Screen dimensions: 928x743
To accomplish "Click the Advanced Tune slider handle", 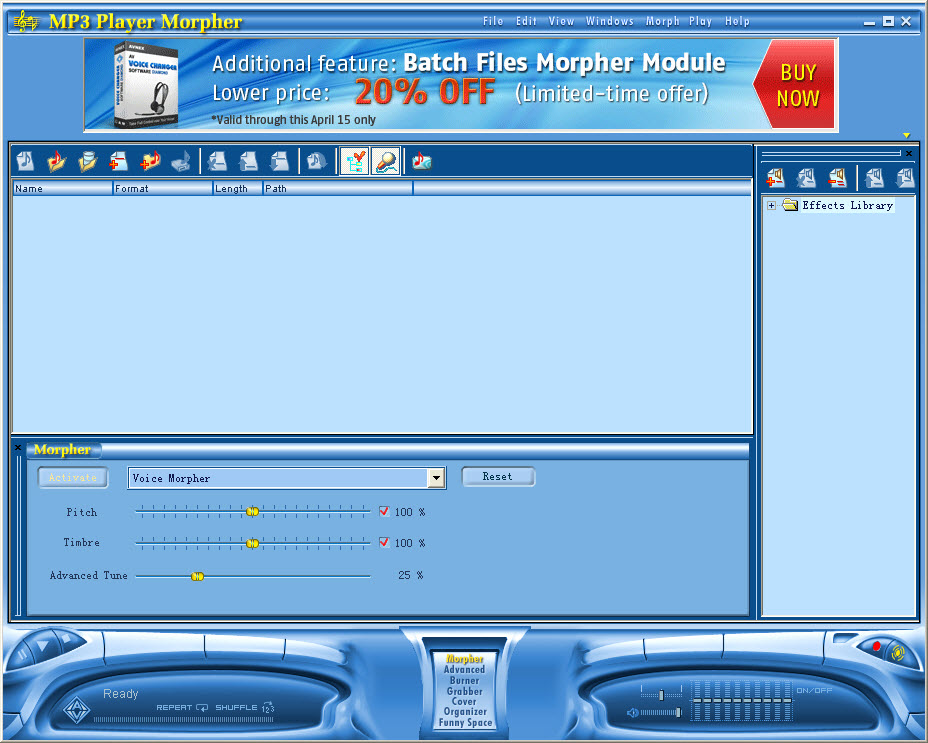I will 197,576.
